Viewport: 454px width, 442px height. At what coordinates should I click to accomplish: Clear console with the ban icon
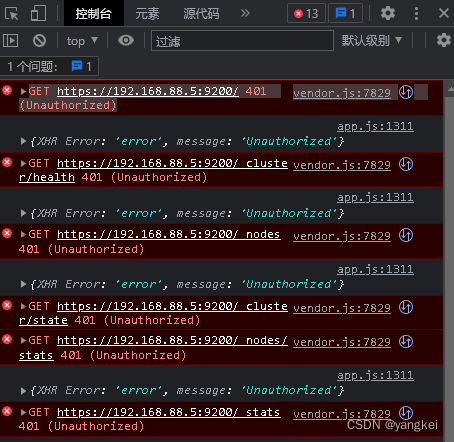click(x=39, y=41)
